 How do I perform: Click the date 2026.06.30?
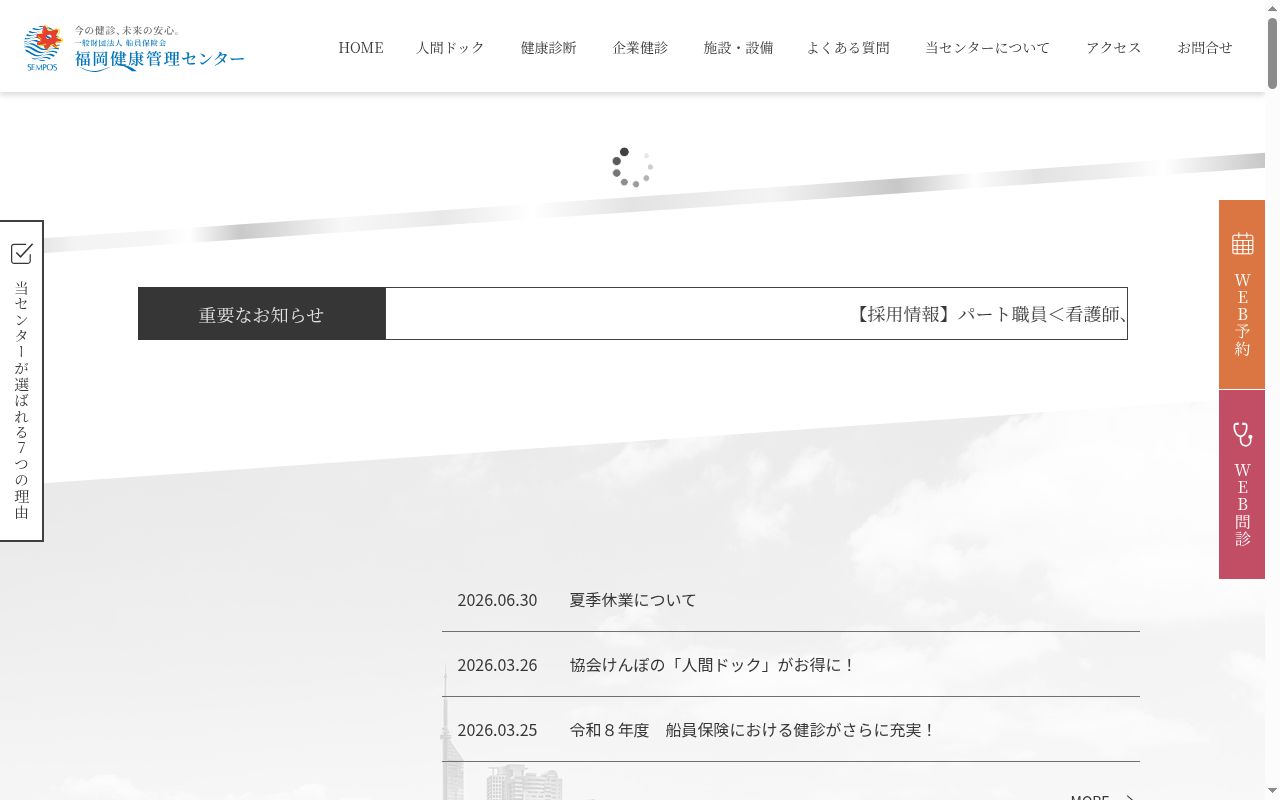[497, 600]
